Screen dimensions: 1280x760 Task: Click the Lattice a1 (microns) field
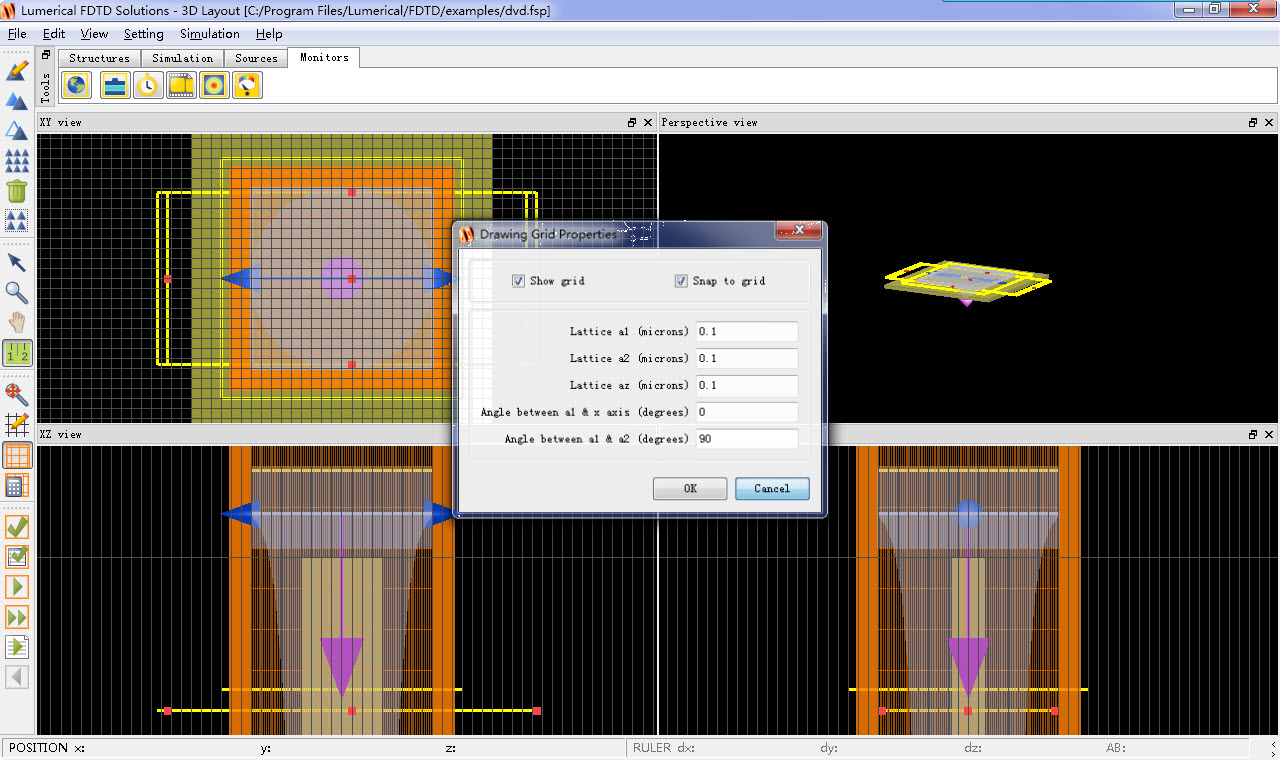pyautogui.click(x=747, y=331)
